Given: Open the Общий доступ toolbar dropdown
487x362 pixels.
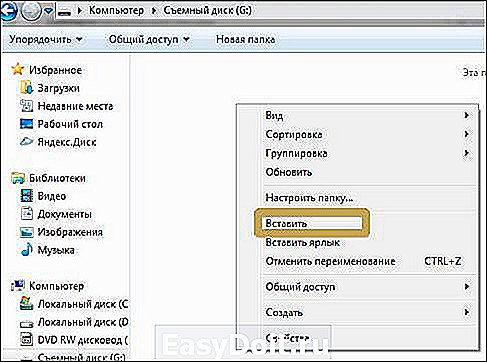Looking at the screenshot, I should 149,39.
